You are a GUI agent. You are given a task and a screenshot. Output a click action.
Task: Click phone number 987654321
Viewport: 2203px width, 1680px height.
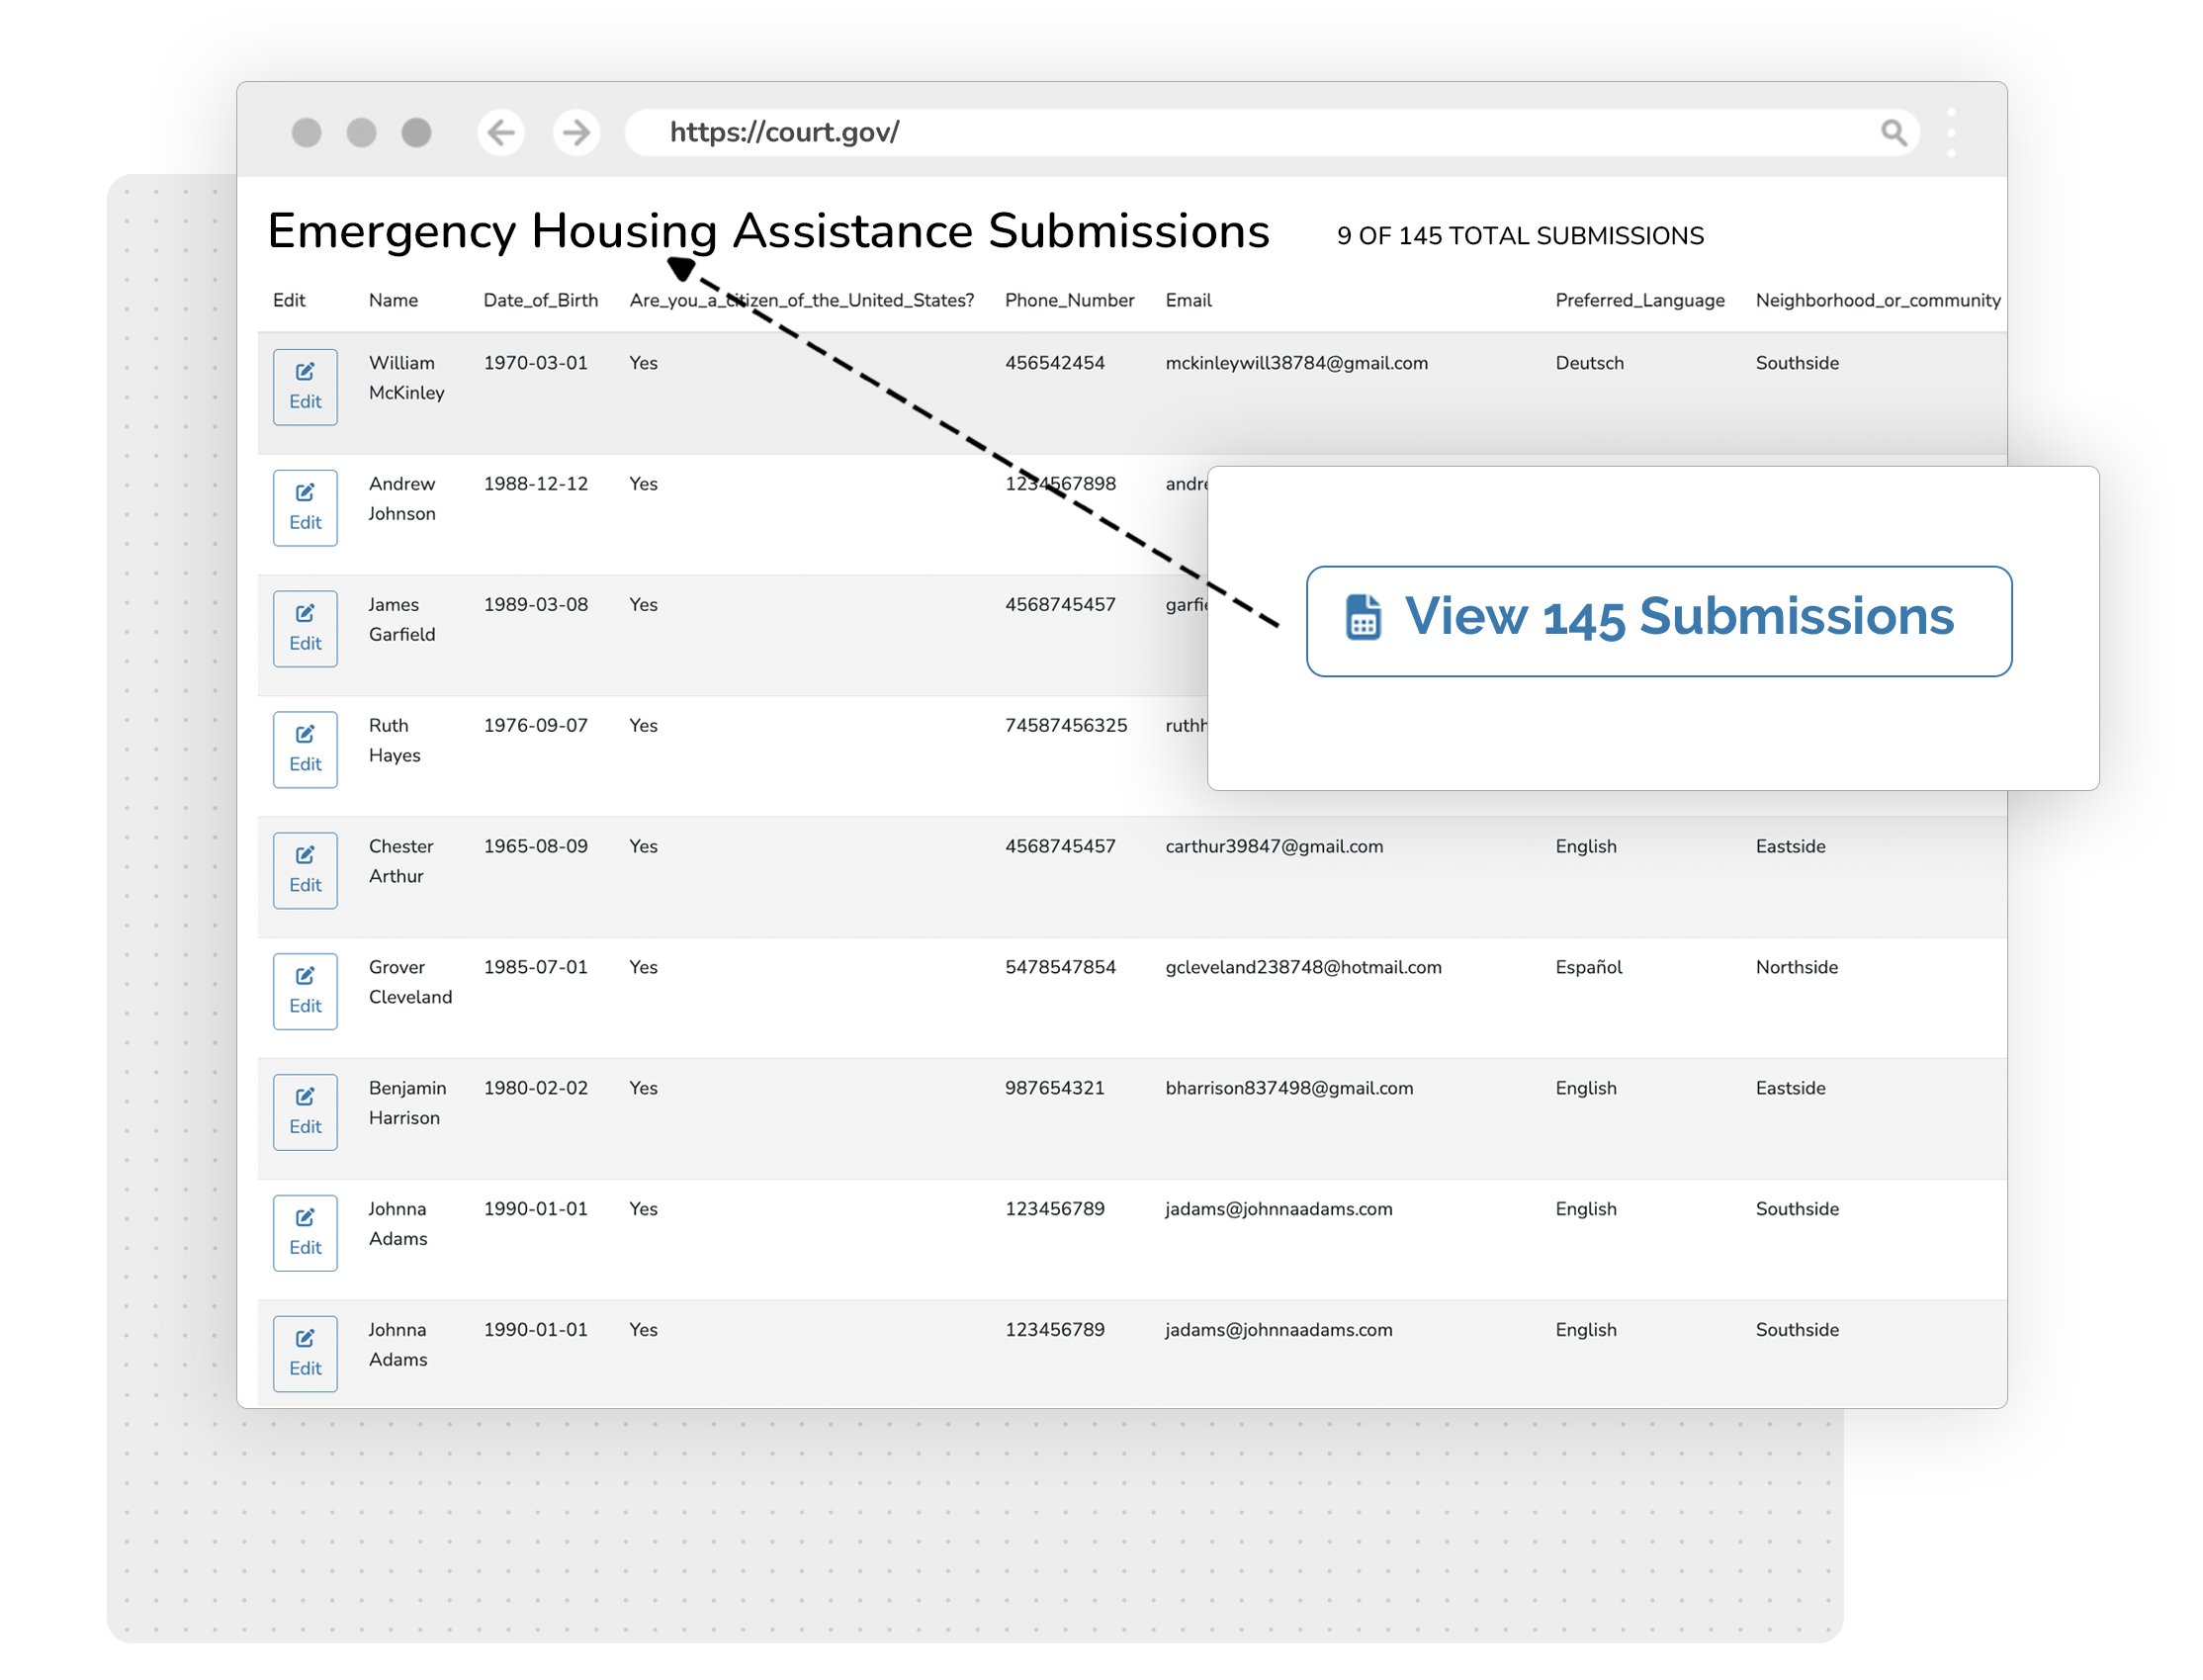1055,1088
